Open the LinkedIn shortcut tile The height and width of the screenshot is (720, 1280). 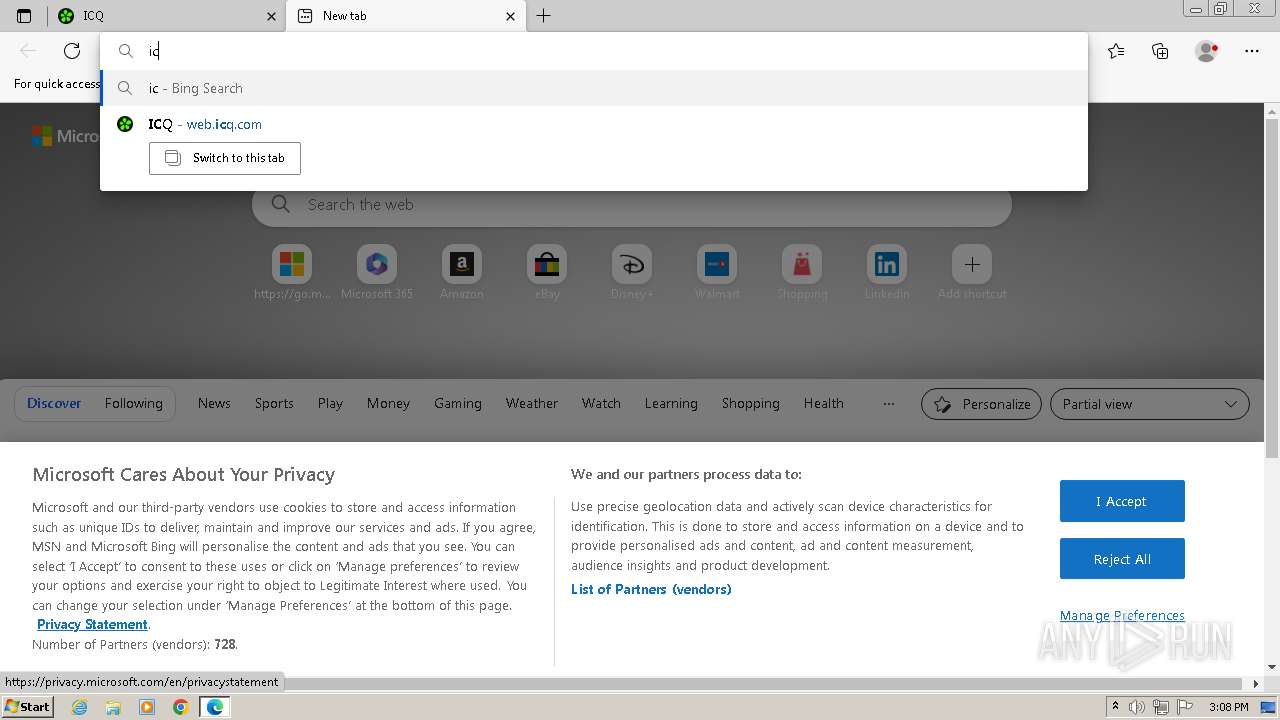click(x=887, y=272)
